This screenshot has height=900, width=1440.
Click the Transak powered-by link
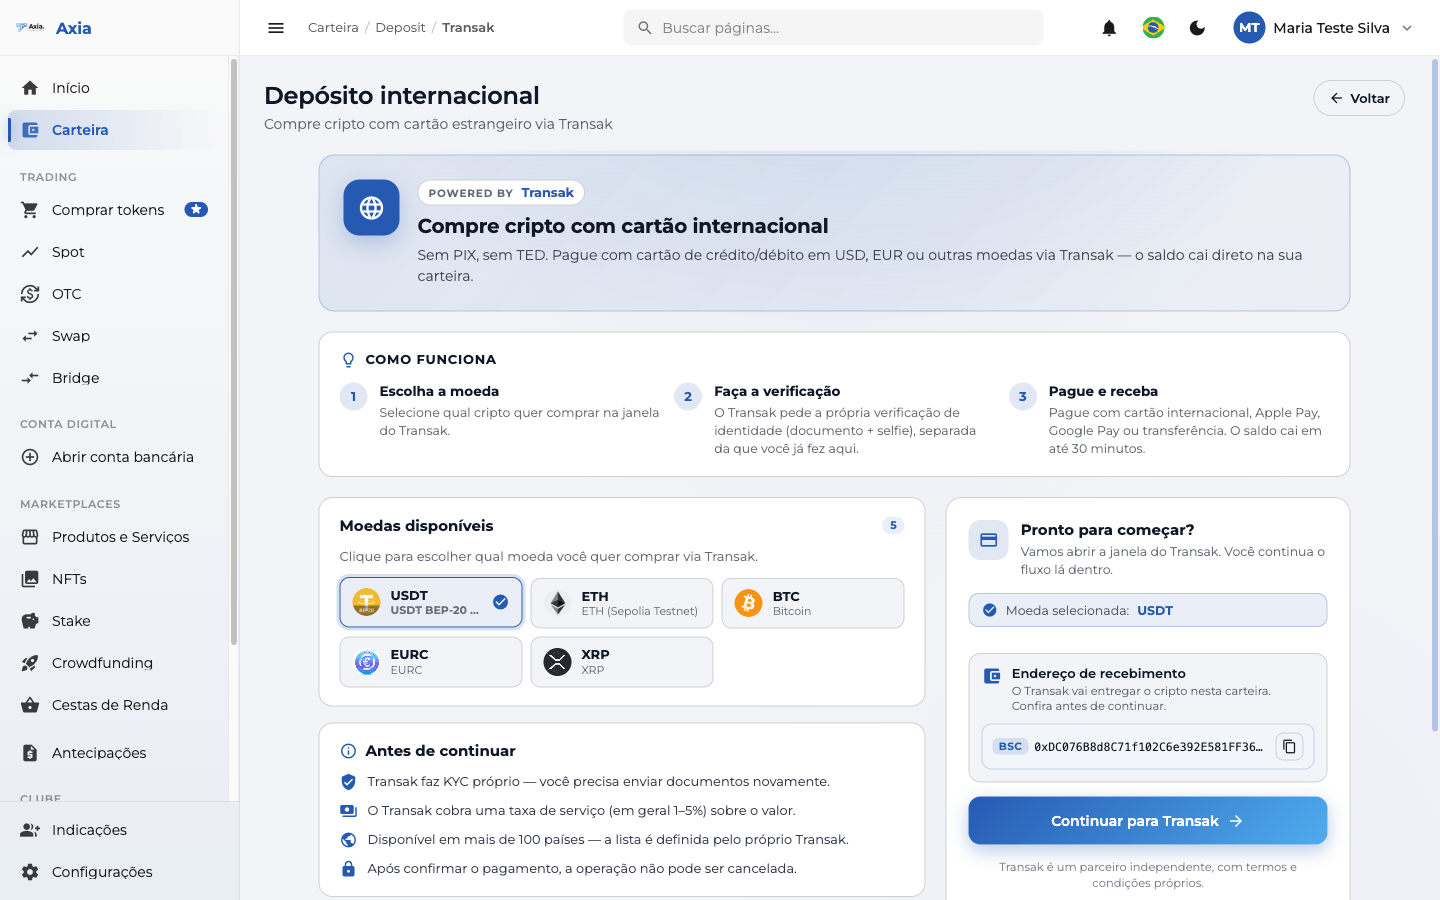(x=547, y=193)
